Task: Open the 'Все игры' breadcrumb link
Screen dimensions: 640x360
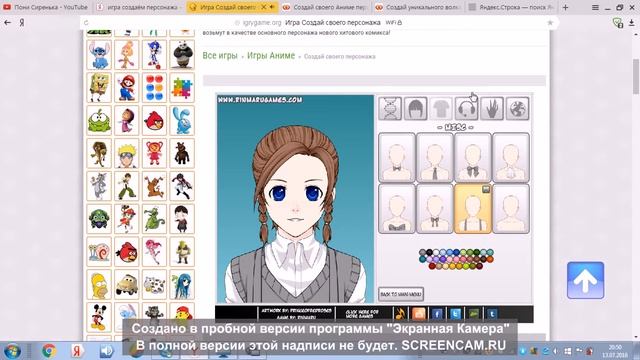Action: (220, 56)
